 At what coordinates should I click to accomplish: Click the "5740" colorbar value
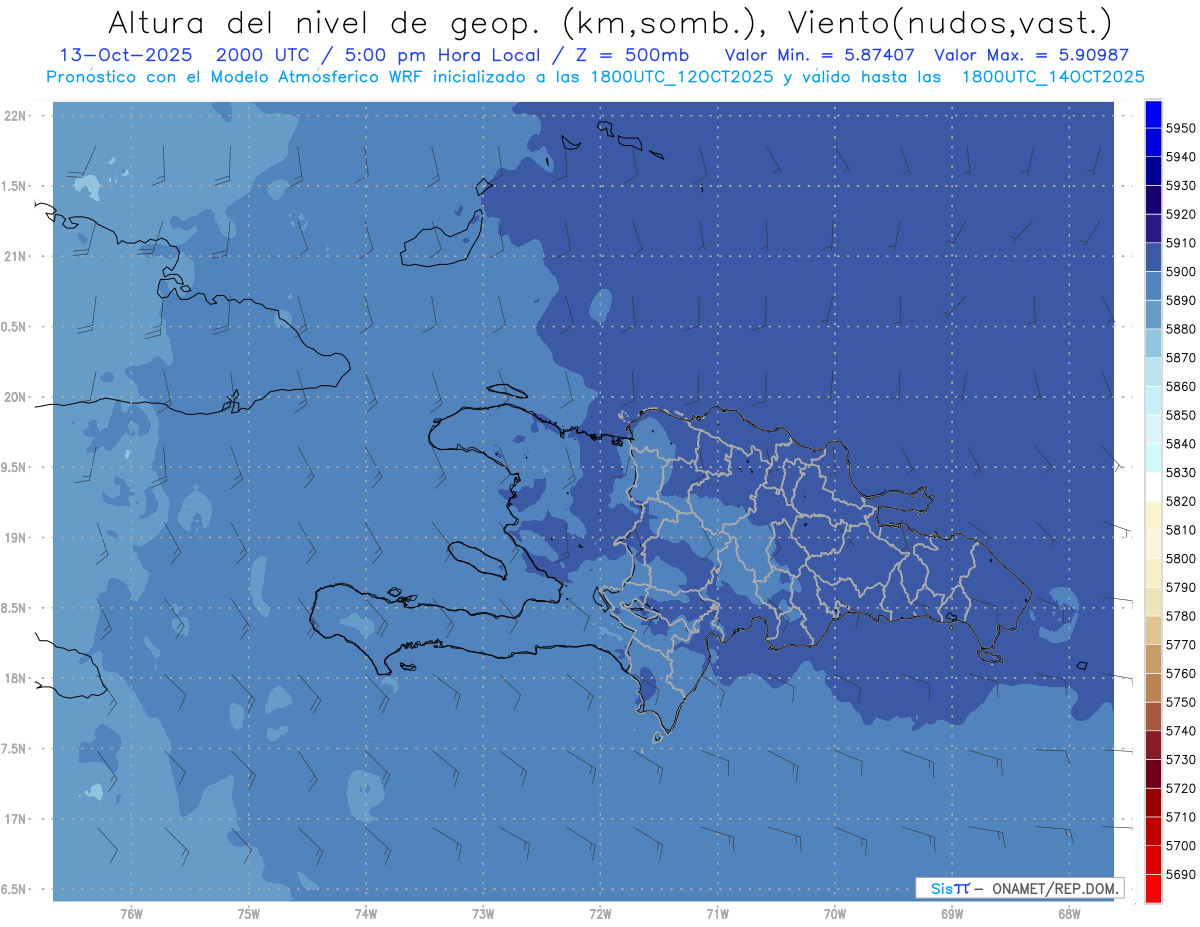coord(1181,731)
